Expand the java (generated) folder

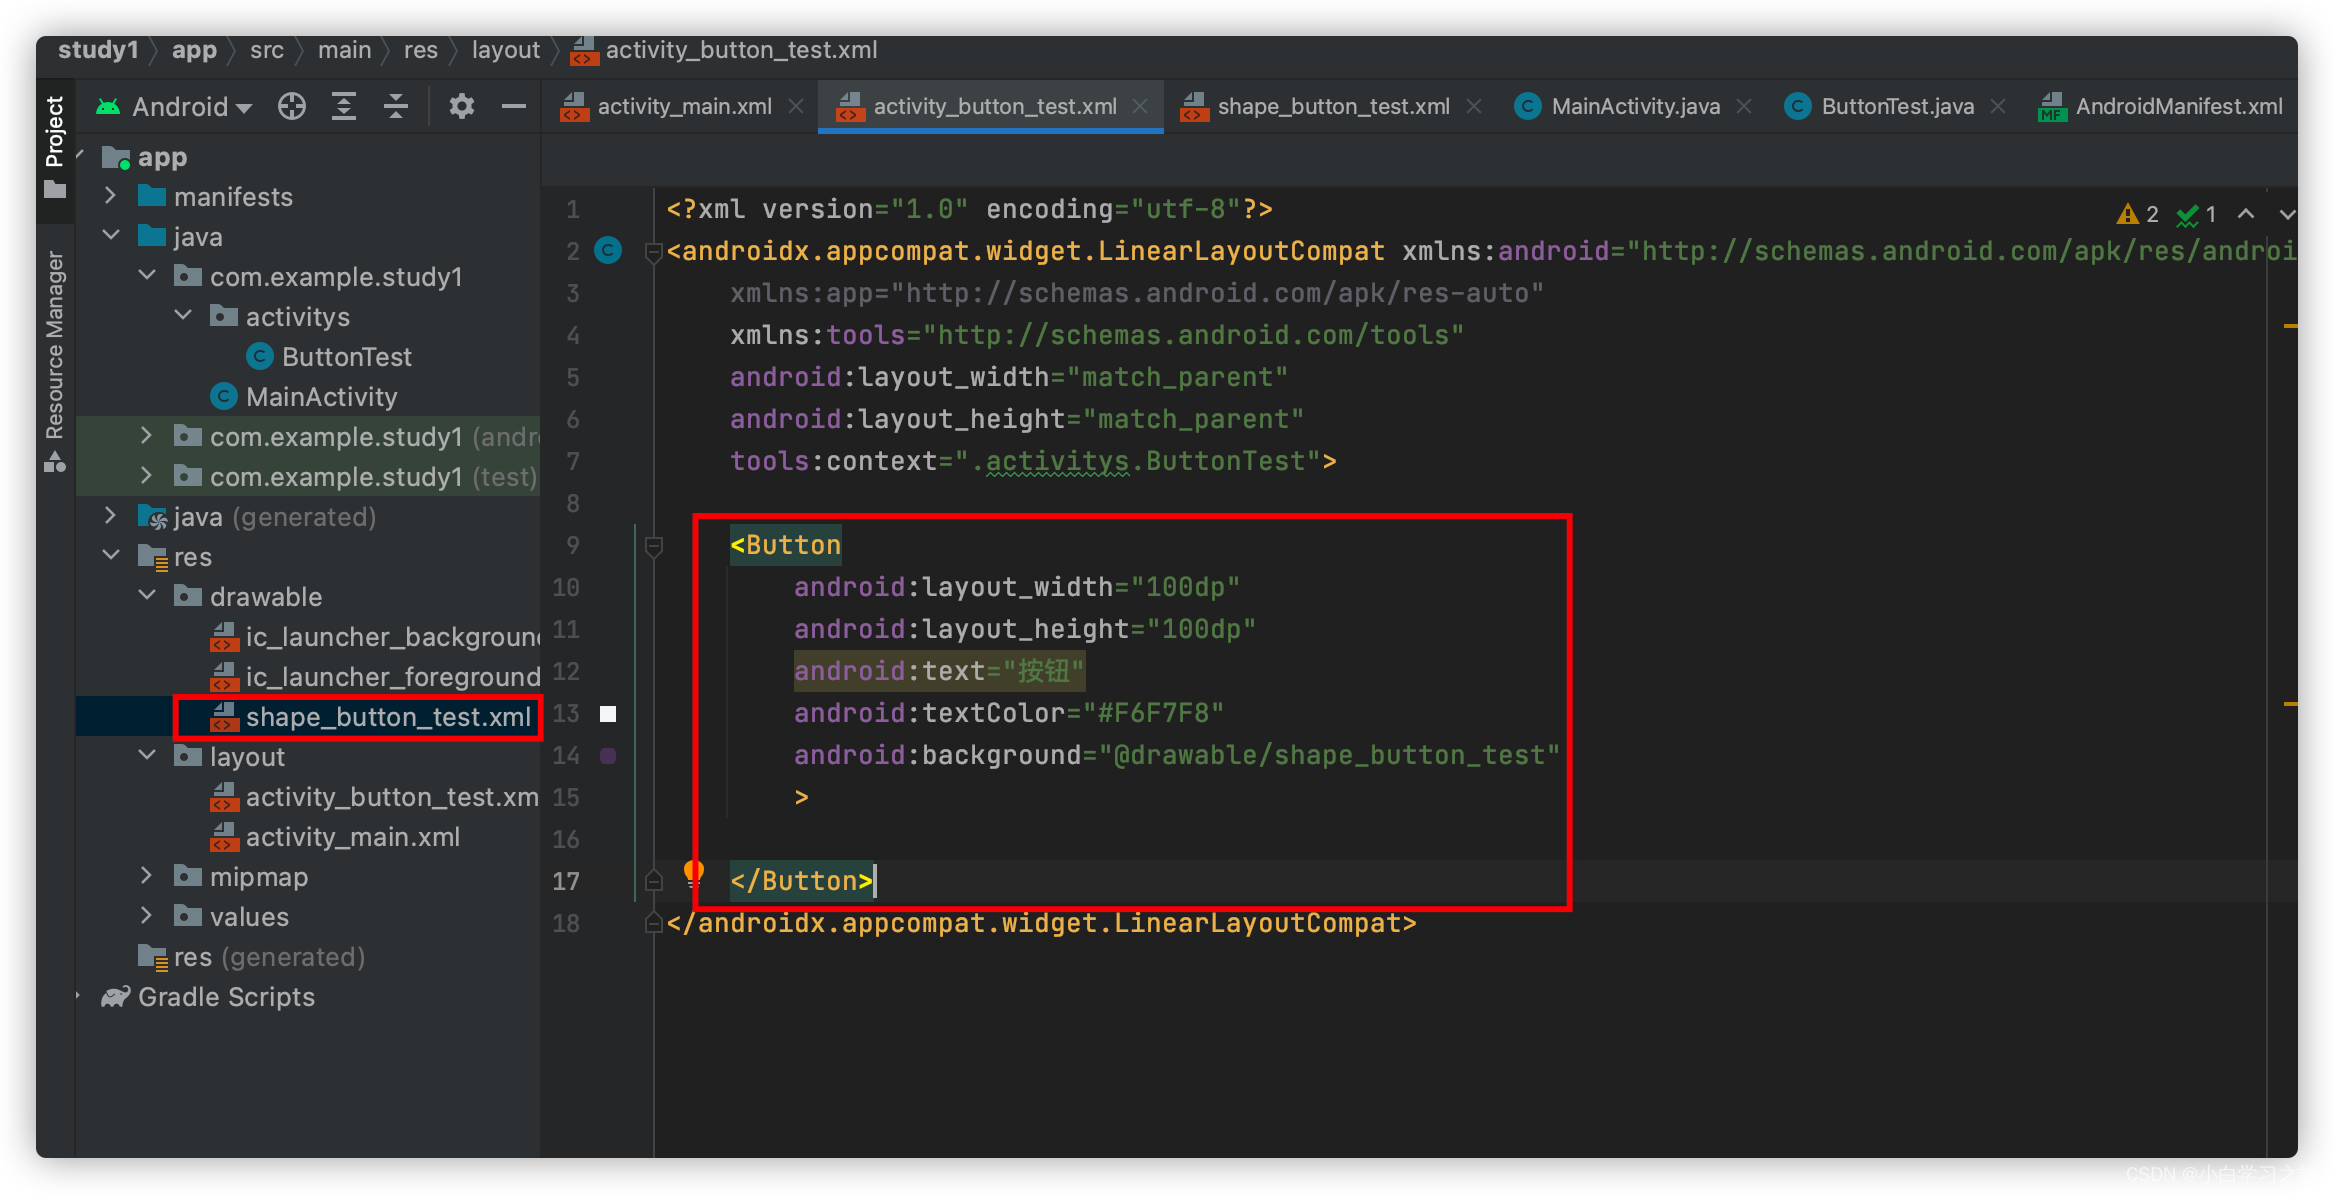click(111, 516)
